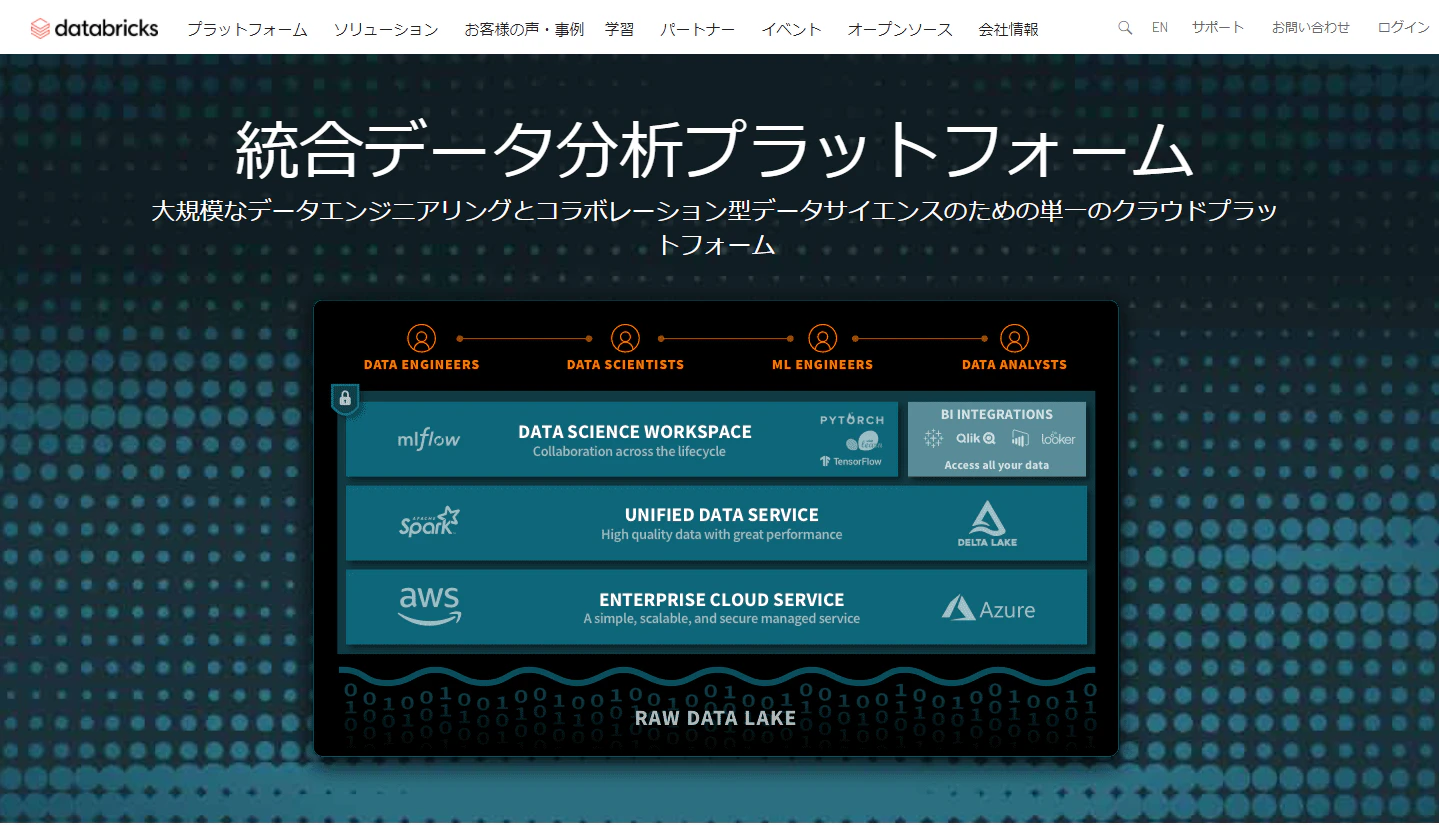Click the Tableau icon under BI Integrations
Viewport: 1439px width, 825px height.
[x=934, y=438]
